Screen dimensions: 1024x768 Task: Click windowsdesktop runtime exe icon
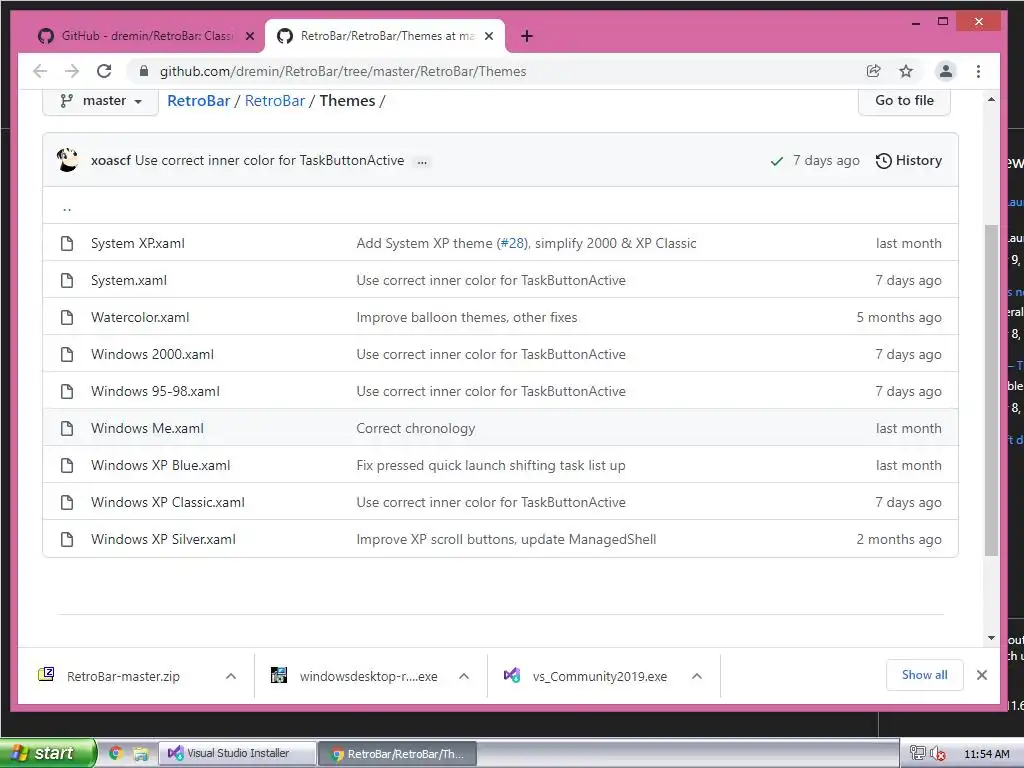(x=279, y=675)
